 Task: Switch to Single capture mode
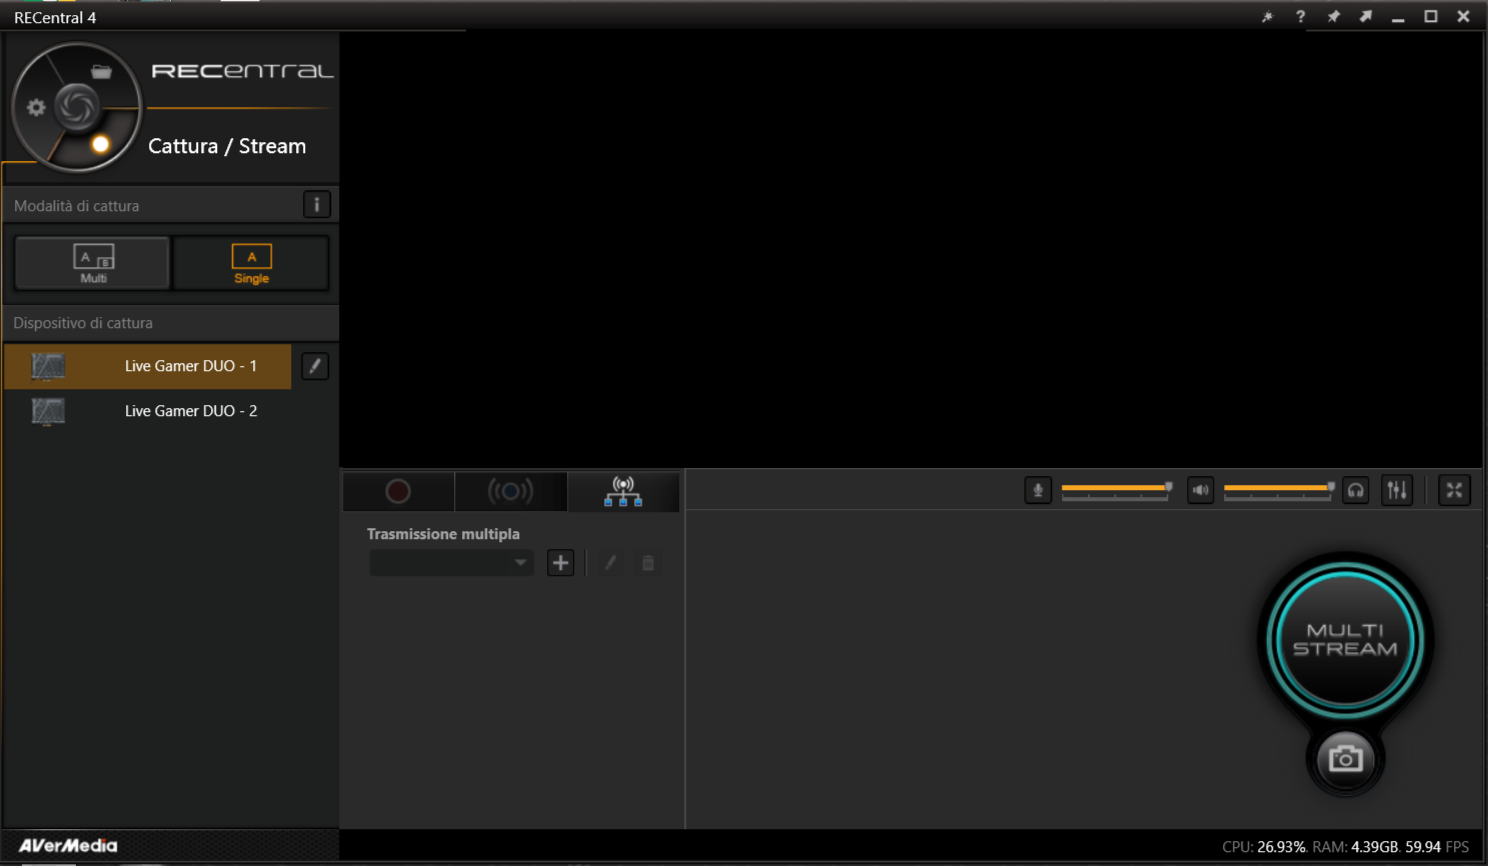click(251, 263)
